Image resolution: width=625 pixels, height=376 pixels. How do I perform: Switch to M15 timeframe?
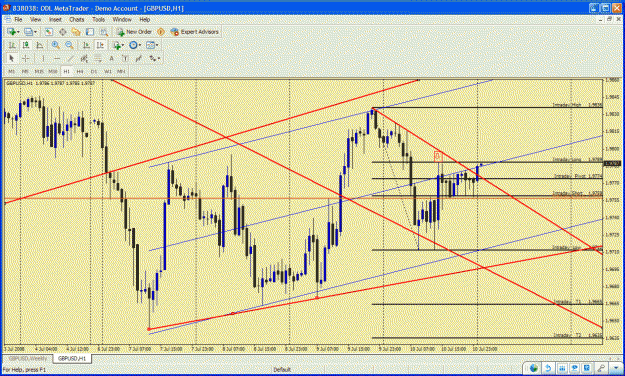(x=39, y=71)
